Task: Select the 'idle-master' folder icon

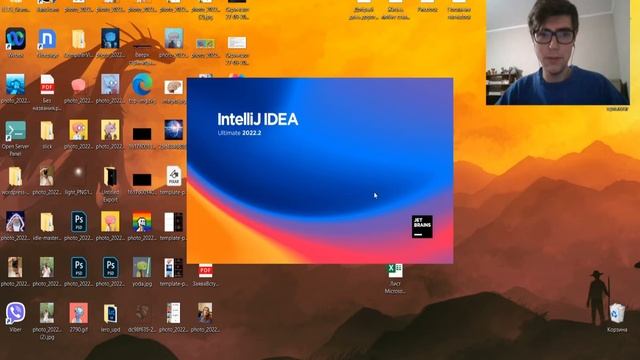Action: [x=47, y=222]
